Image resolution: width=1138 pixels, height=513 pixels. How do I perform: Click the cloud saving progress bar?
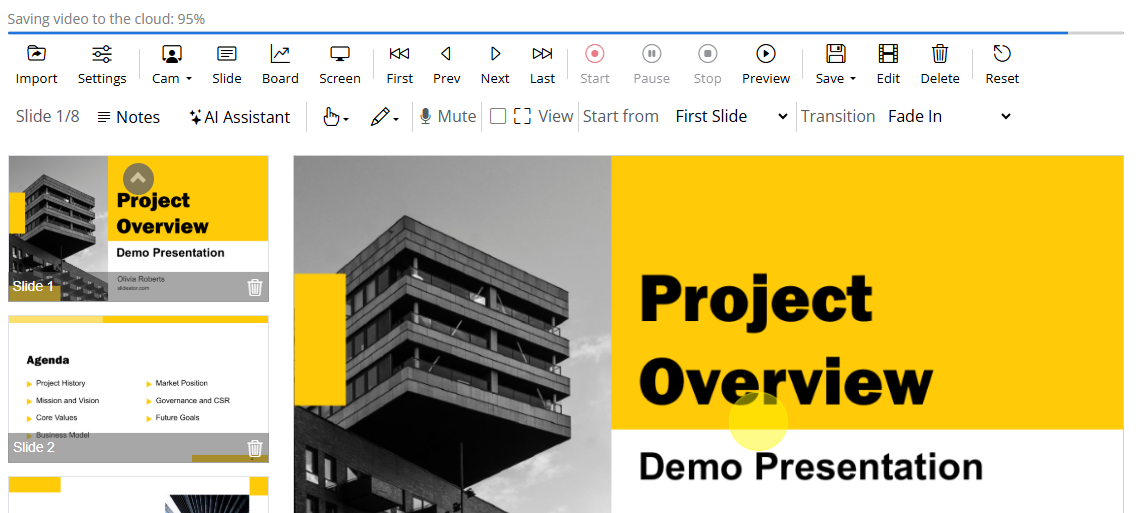[x=566, y=33]
